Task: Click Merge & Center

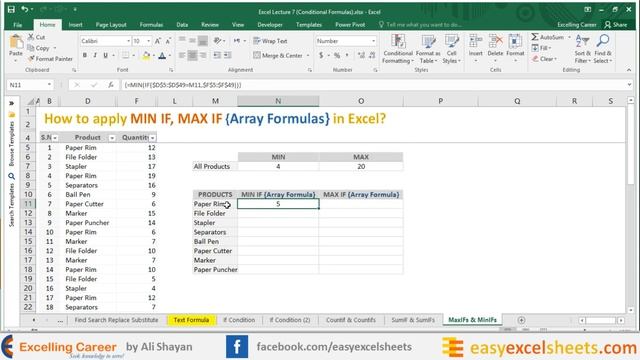Action: (278, 55)
